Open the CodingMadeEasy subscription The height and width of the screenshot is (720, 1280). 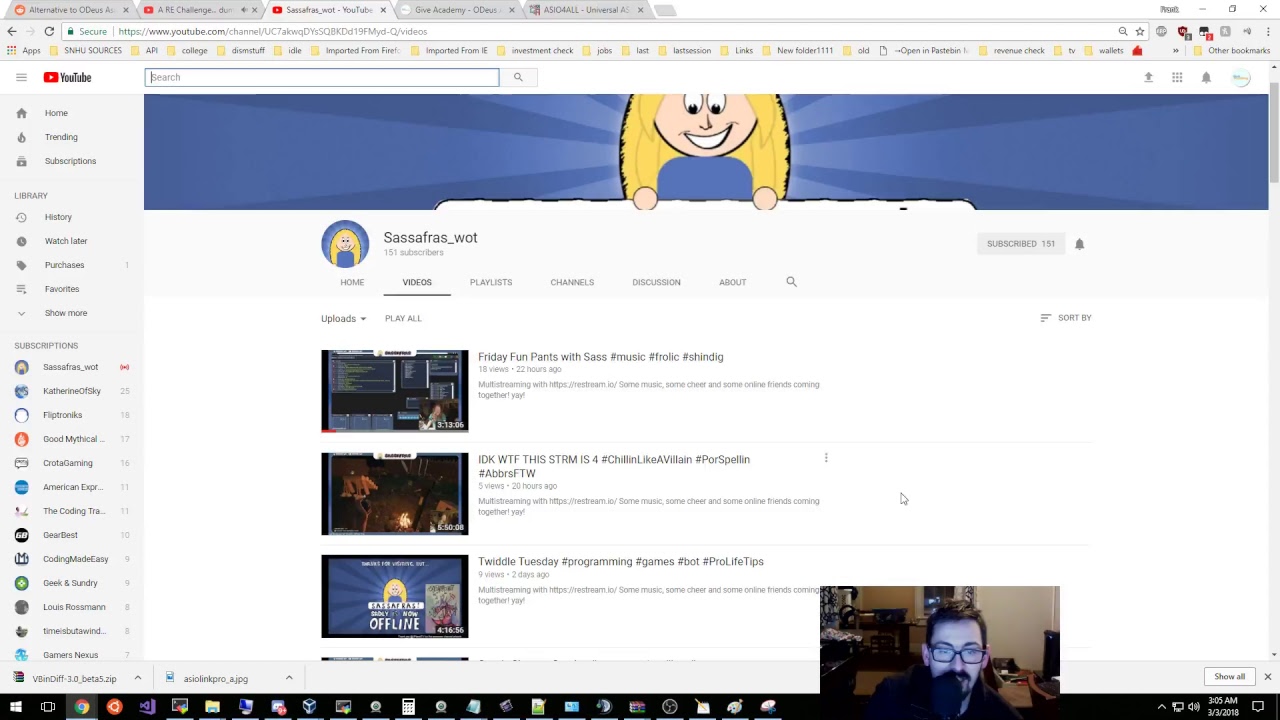pos(72,559)
